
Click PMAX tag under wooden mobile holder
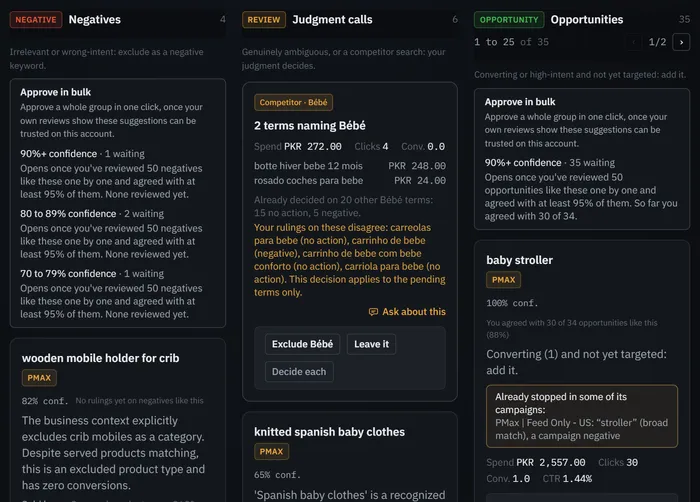[x=39, y=378]
